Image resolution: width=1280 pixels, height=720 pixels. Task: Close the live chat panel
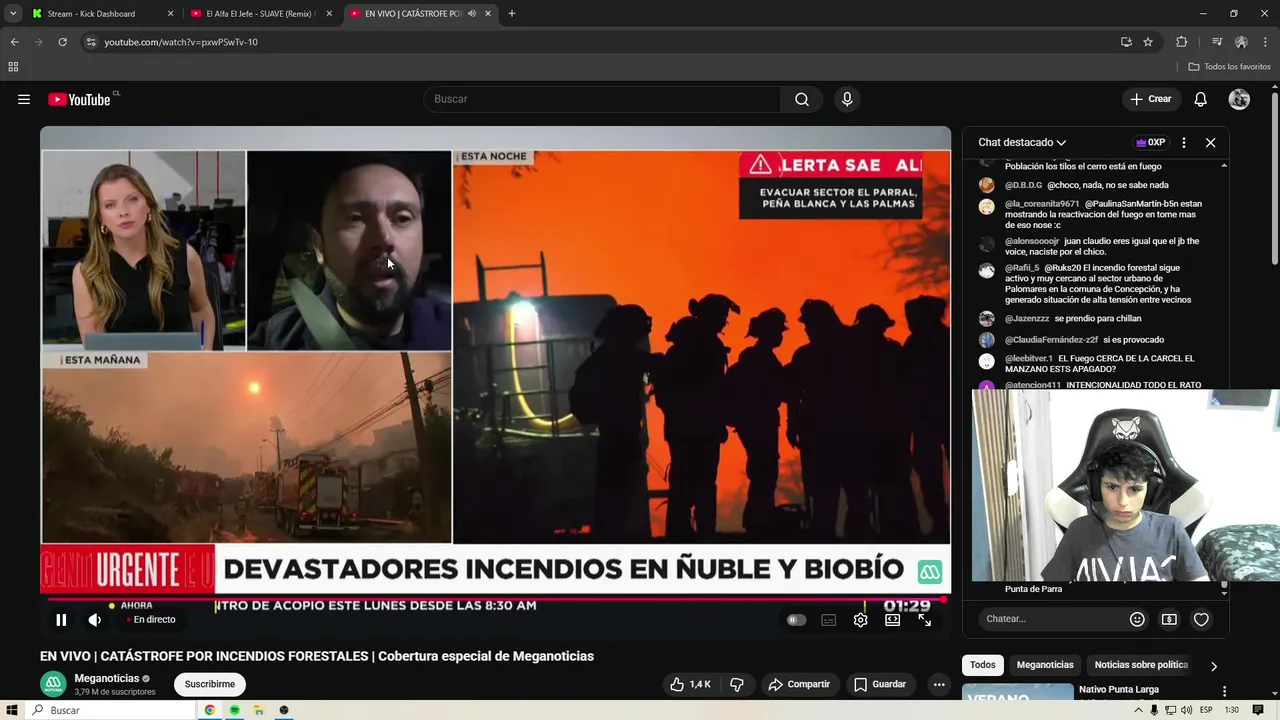pyautogui.click(x=1210, y=142)
